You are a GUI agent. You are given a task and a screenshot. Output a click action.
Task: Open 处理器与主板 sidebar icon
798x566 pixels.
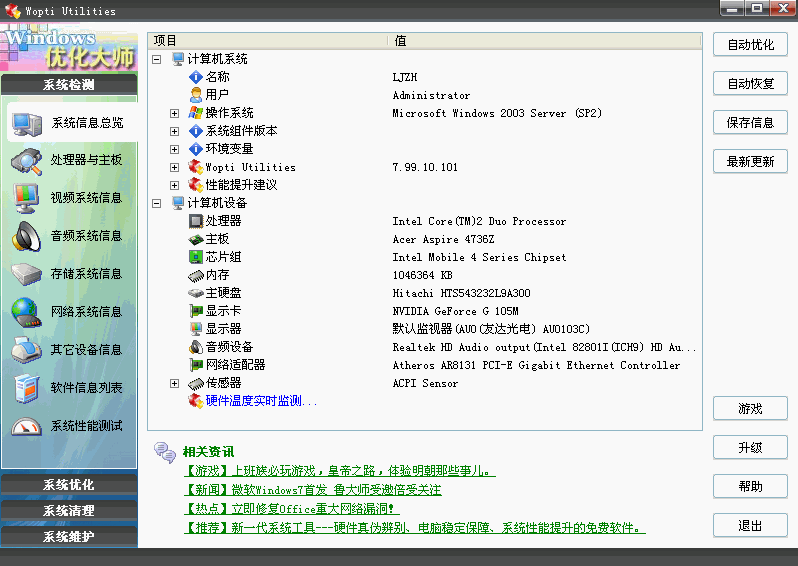(x=26, y=160)
